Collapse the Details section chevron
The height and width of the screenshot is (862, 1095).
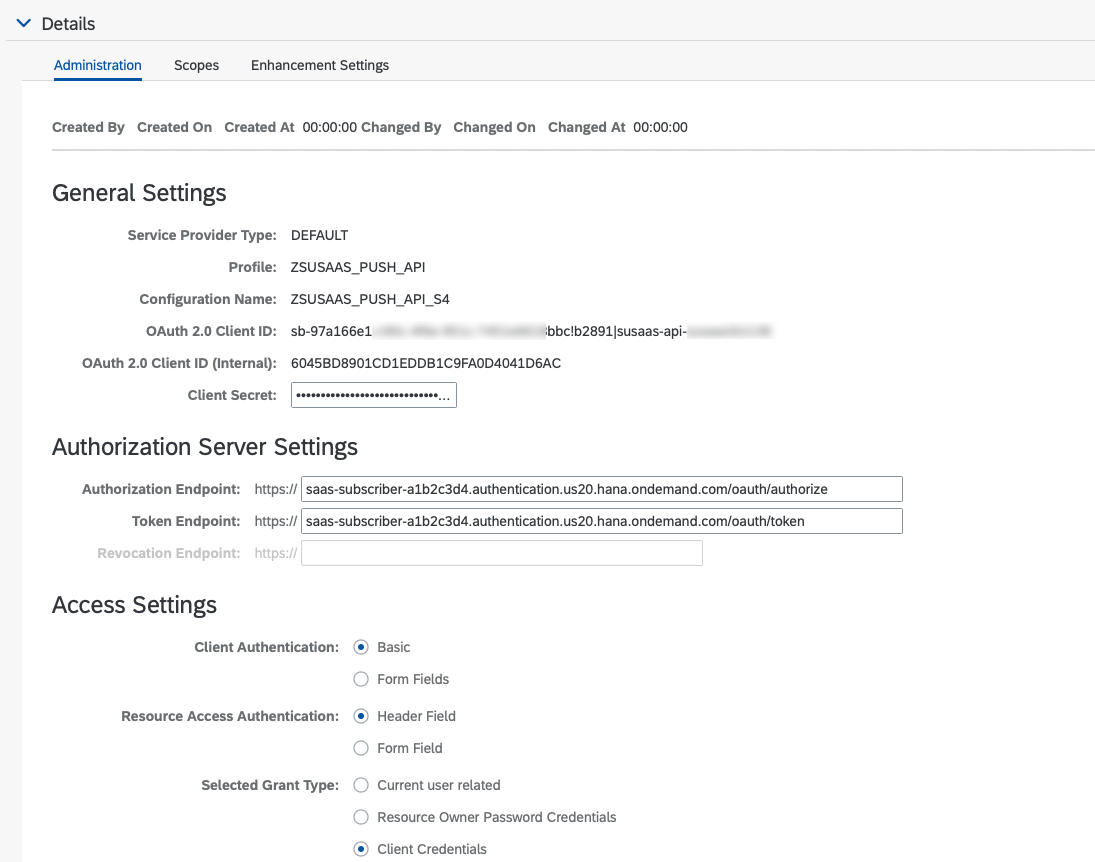pyautogui.click(x=24, y=23)
